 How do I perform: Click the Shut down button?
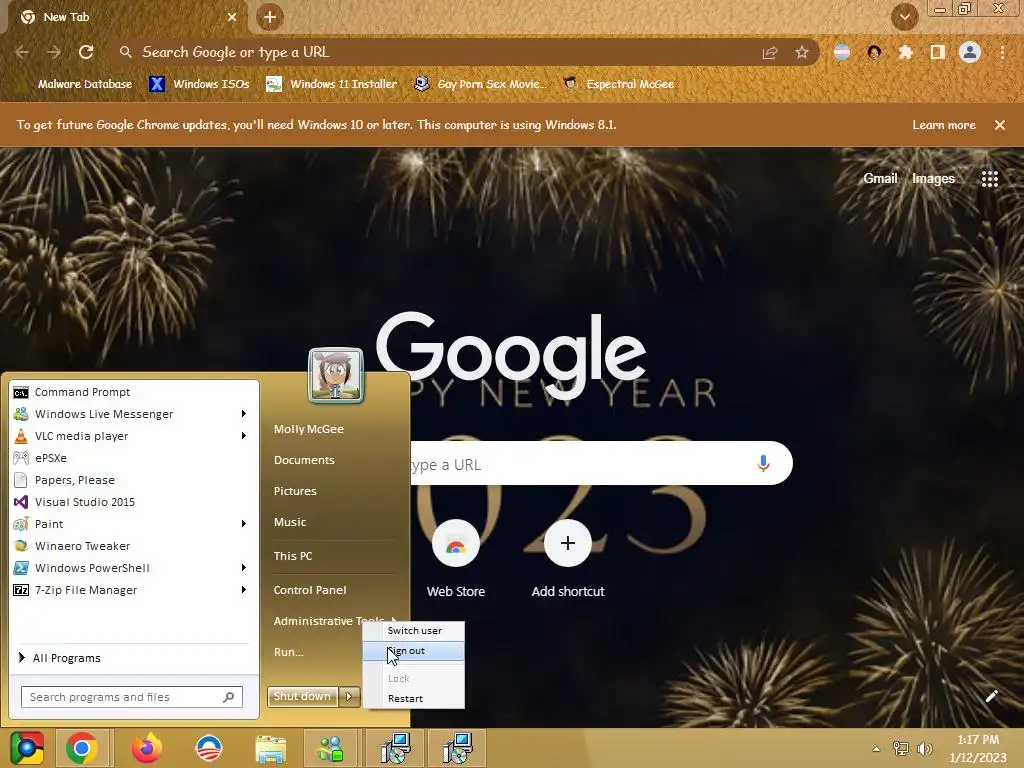[x=303, y=696]
